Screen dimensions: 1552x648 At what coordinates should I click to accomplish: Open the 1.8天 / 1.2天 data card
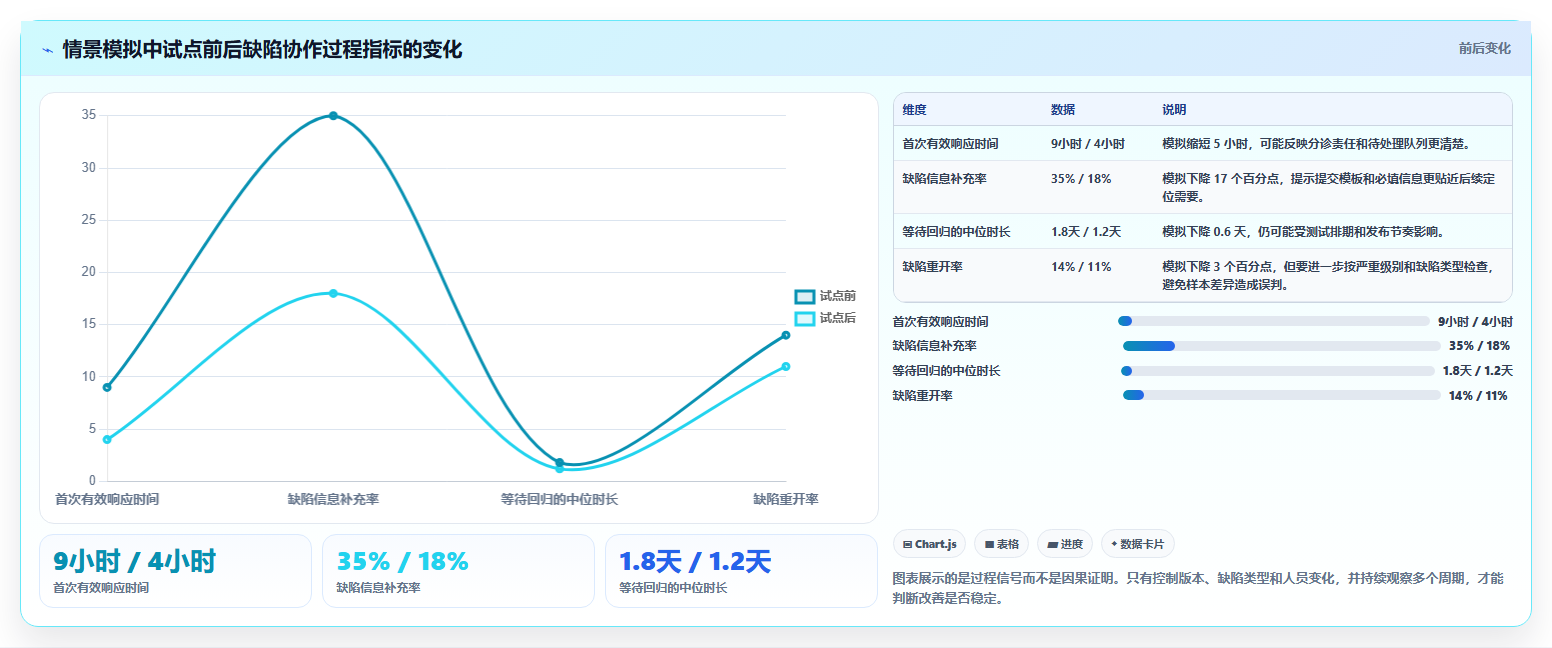(x=741, y=571)
